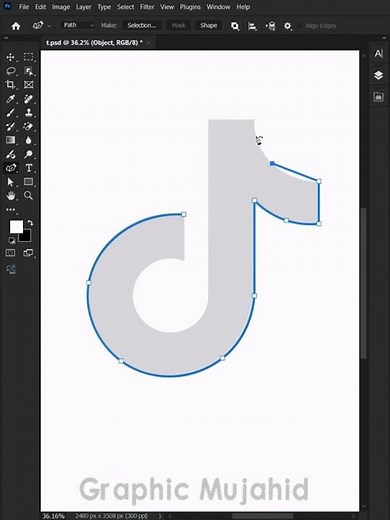Open the Window menu
This screenshot has height=520, width=390.
tap(218, 7)
